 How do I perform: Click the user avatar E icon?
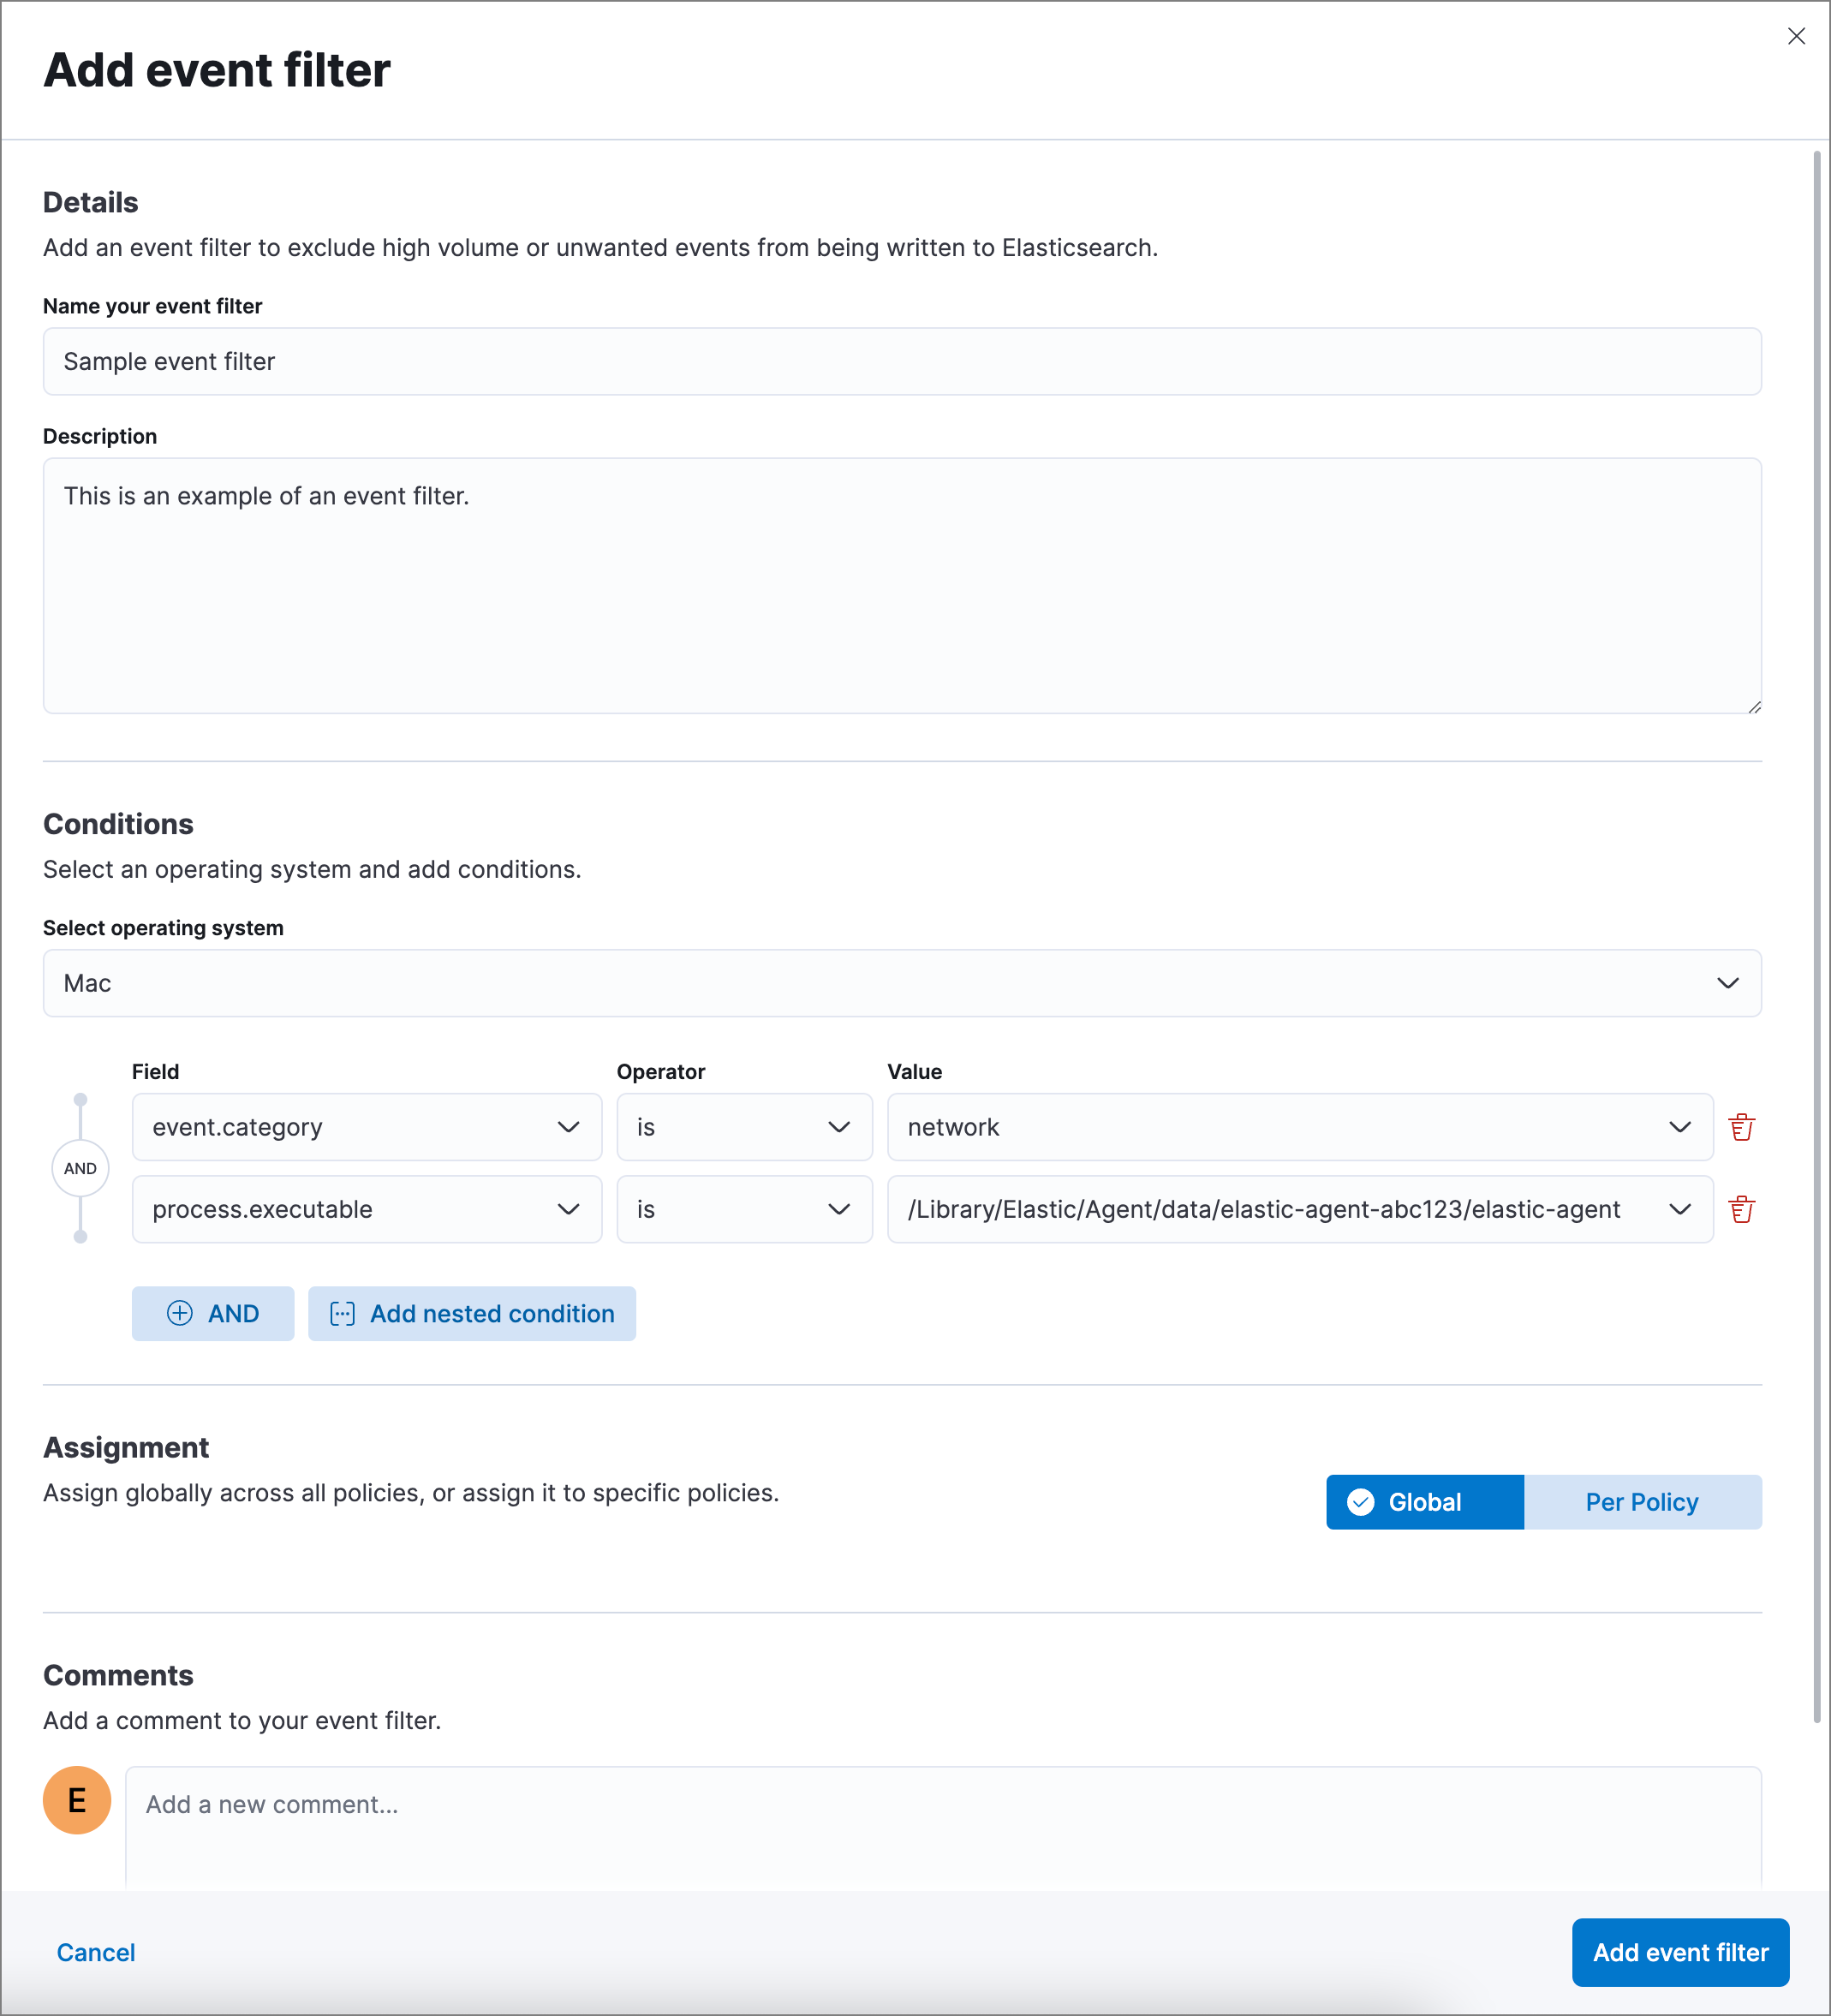click(77, 1800)
